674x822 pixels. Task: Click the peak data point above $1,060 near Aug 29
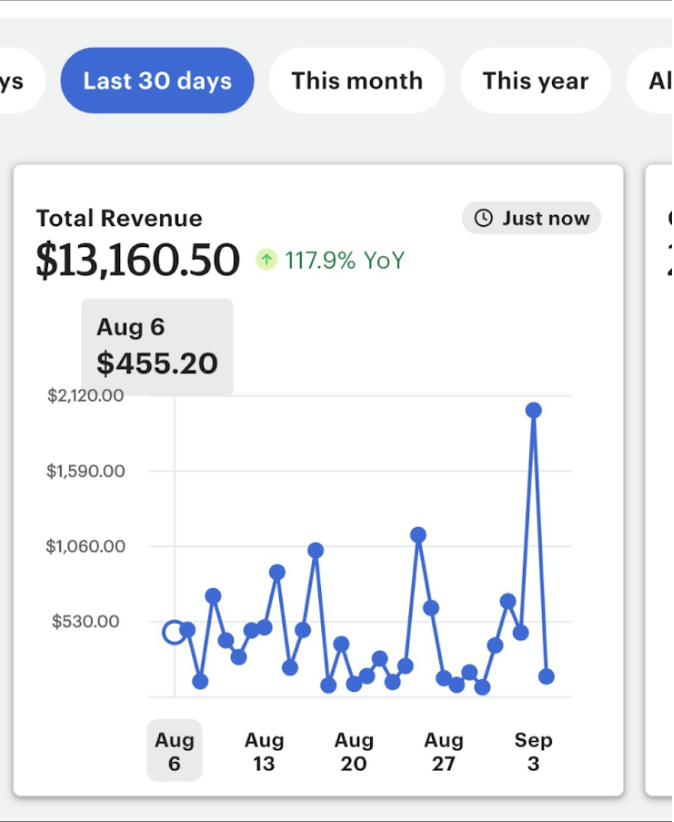(x=418, y=535)
